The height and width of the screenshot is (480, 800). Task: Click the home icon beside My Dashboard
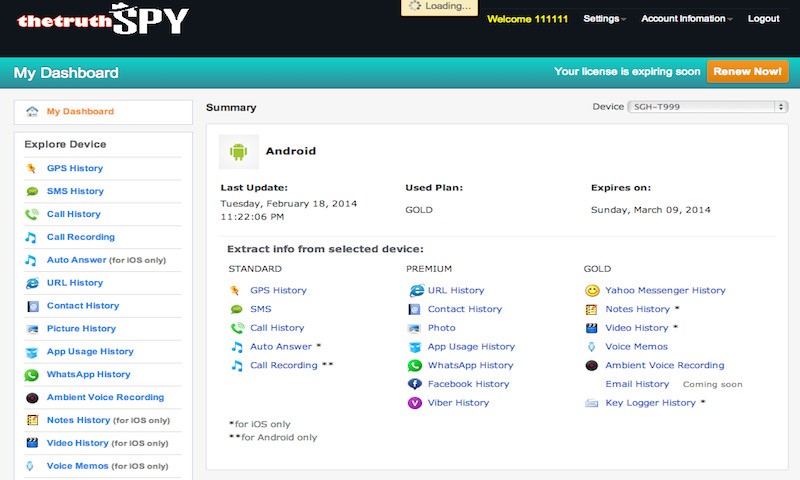32,112
